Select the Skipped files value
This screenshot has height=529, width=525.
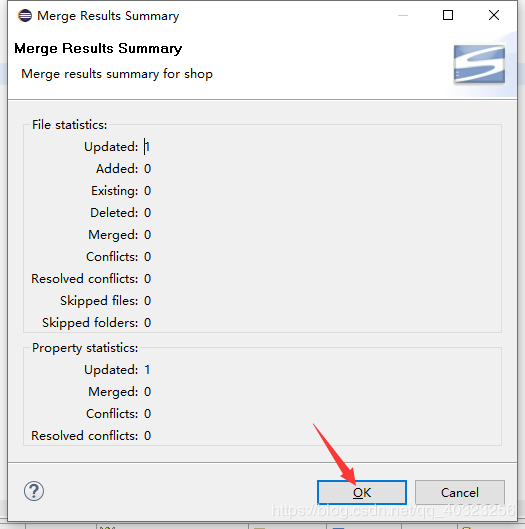pyautogui.click(x=147, y=301)
